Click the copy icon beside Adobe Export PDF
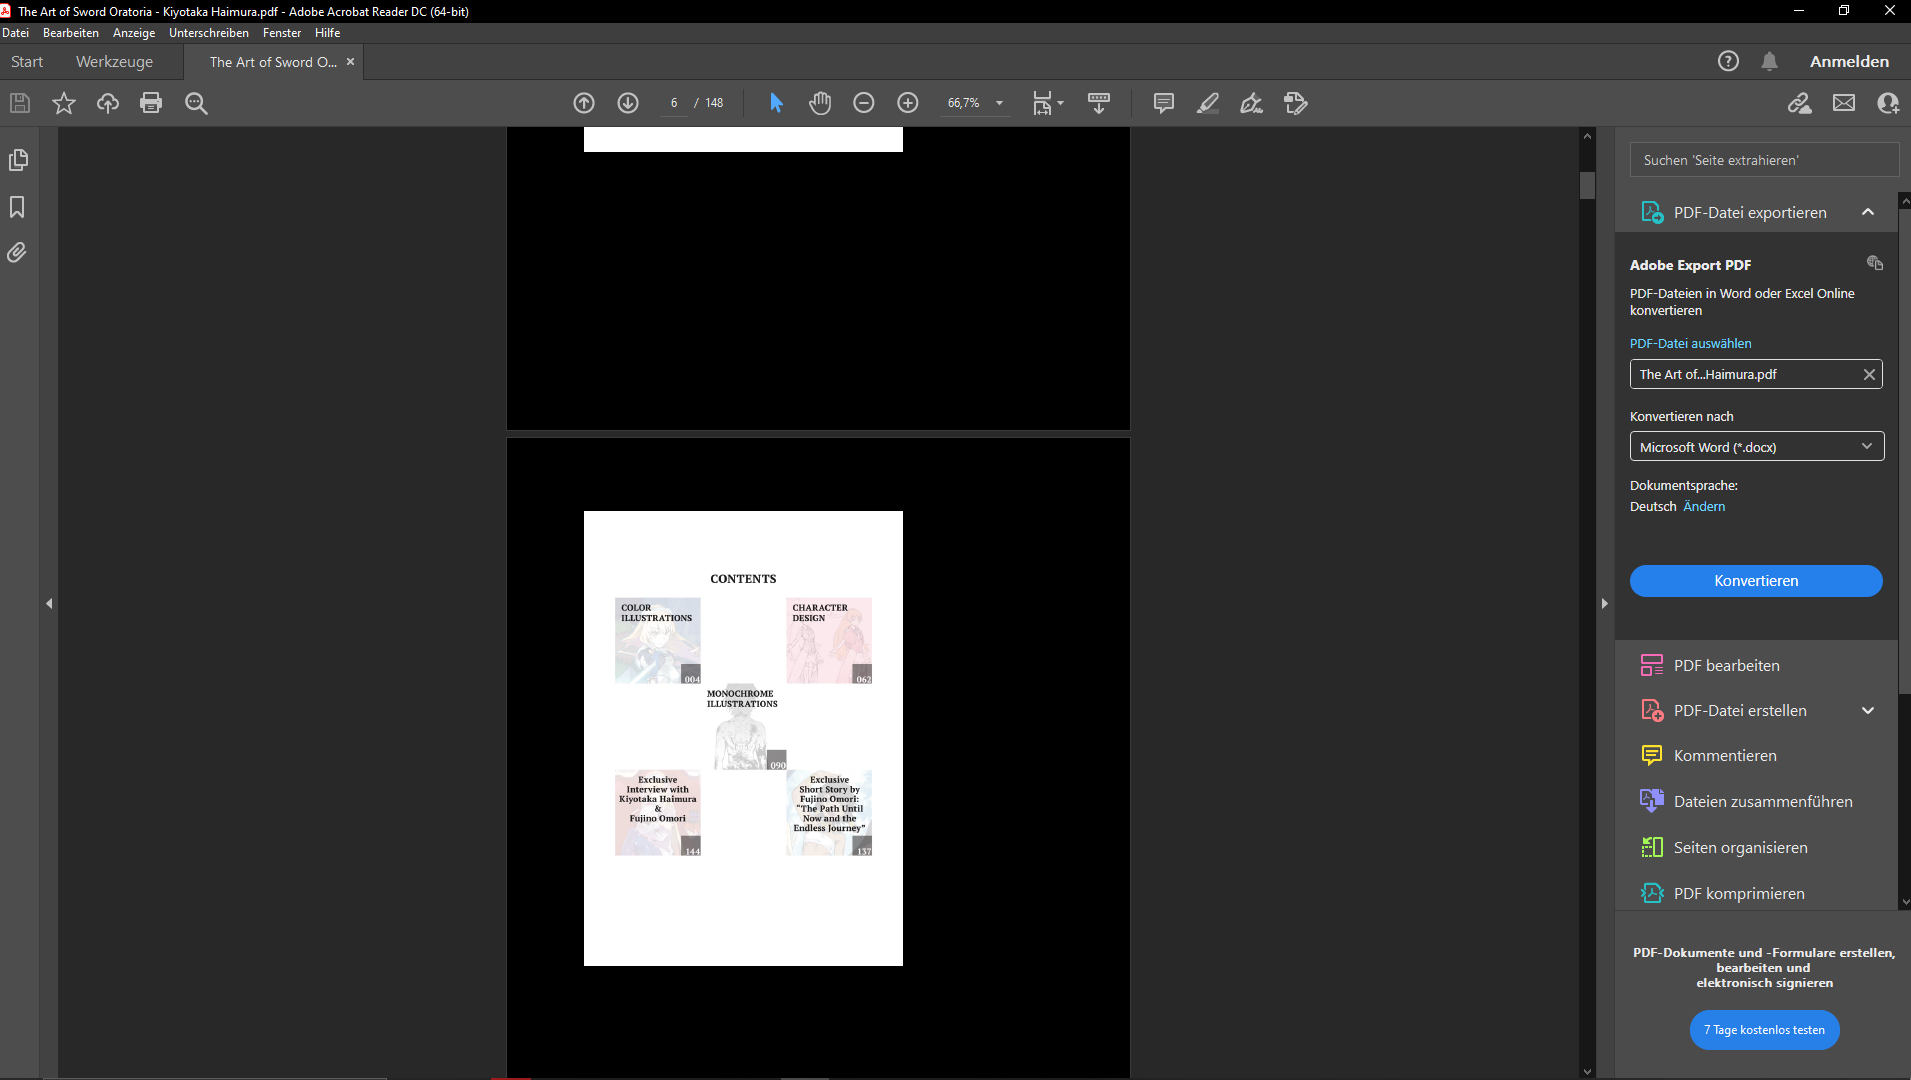The height and width of the screenshot is (1080, 1911). (x=1875, y=263)
